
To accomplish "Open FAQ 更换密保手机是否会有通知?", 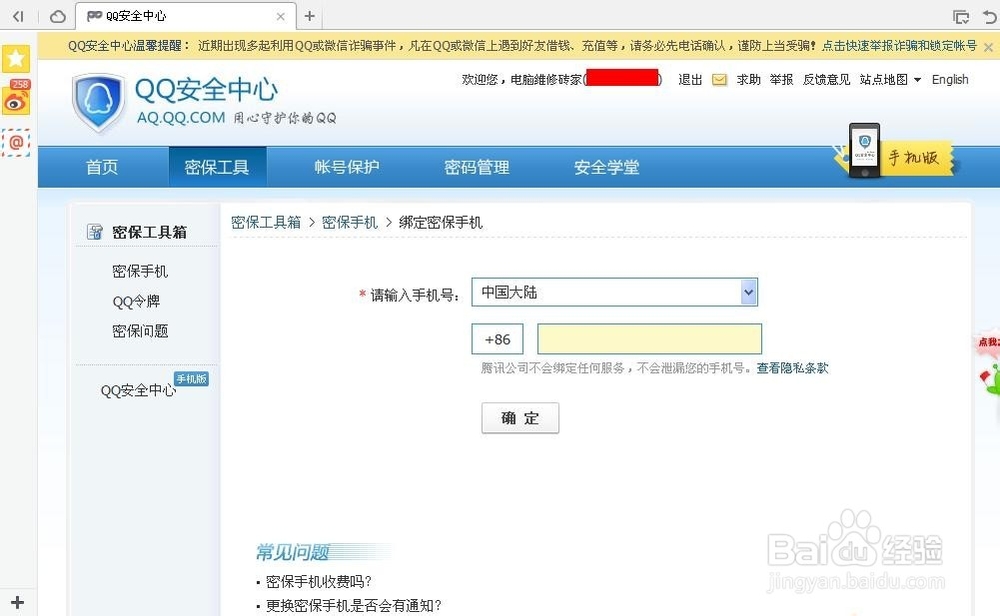I will pos(353,606).
